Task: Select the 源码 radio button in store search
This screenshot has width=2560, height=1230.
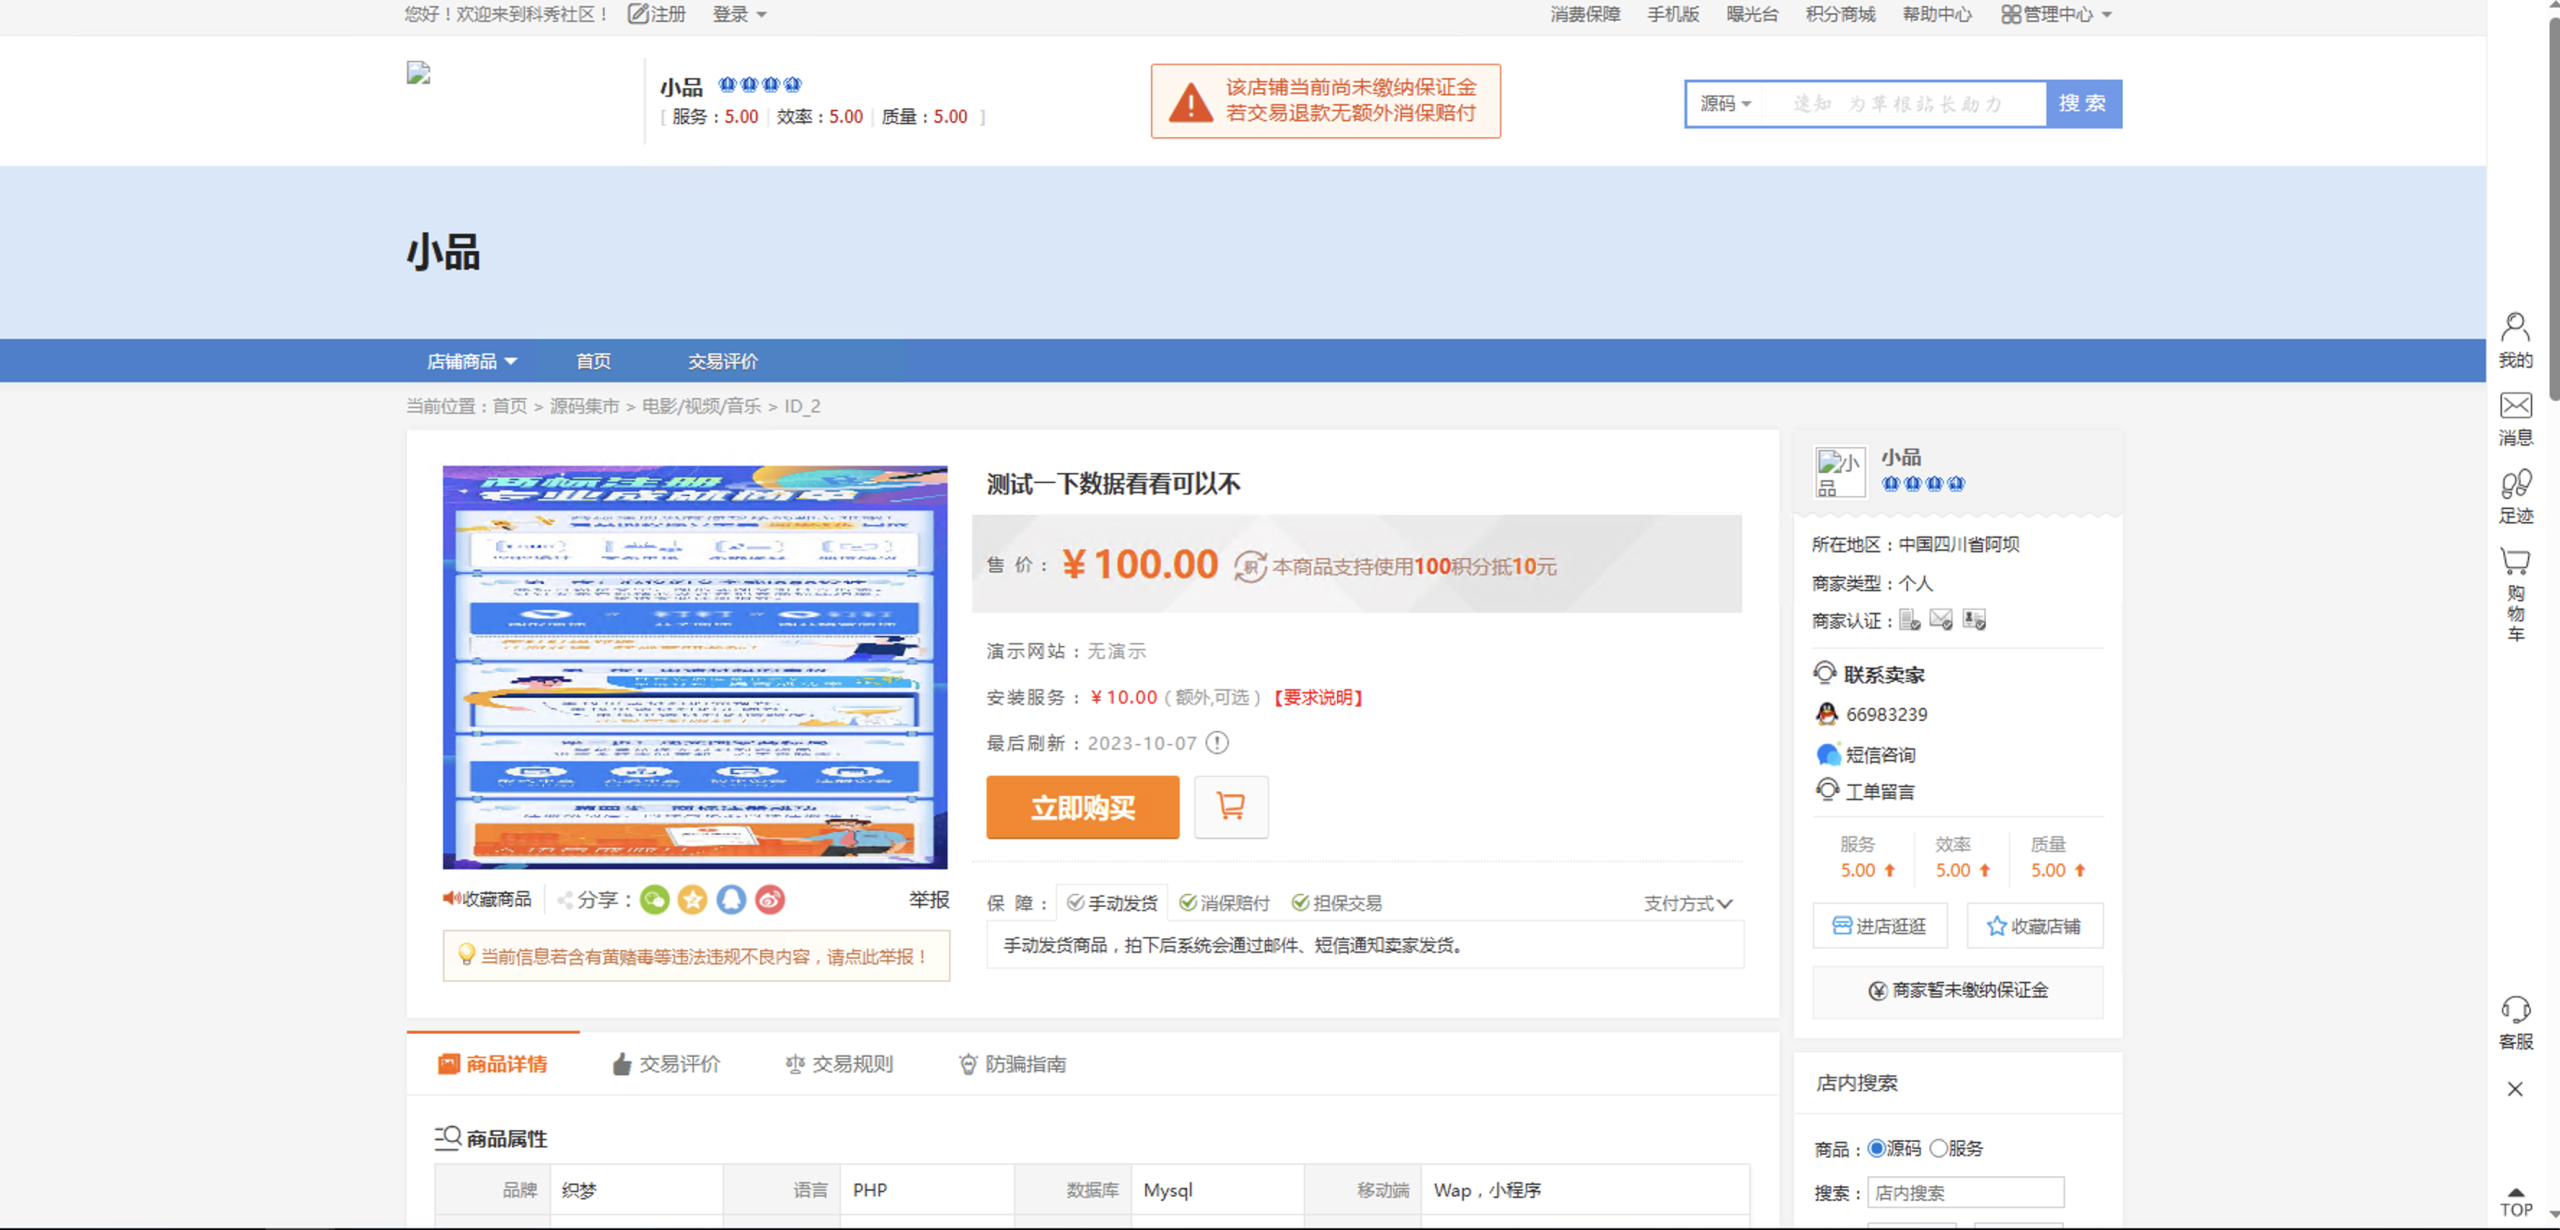Action: pyautogui.click(x=1876, y=1148)
